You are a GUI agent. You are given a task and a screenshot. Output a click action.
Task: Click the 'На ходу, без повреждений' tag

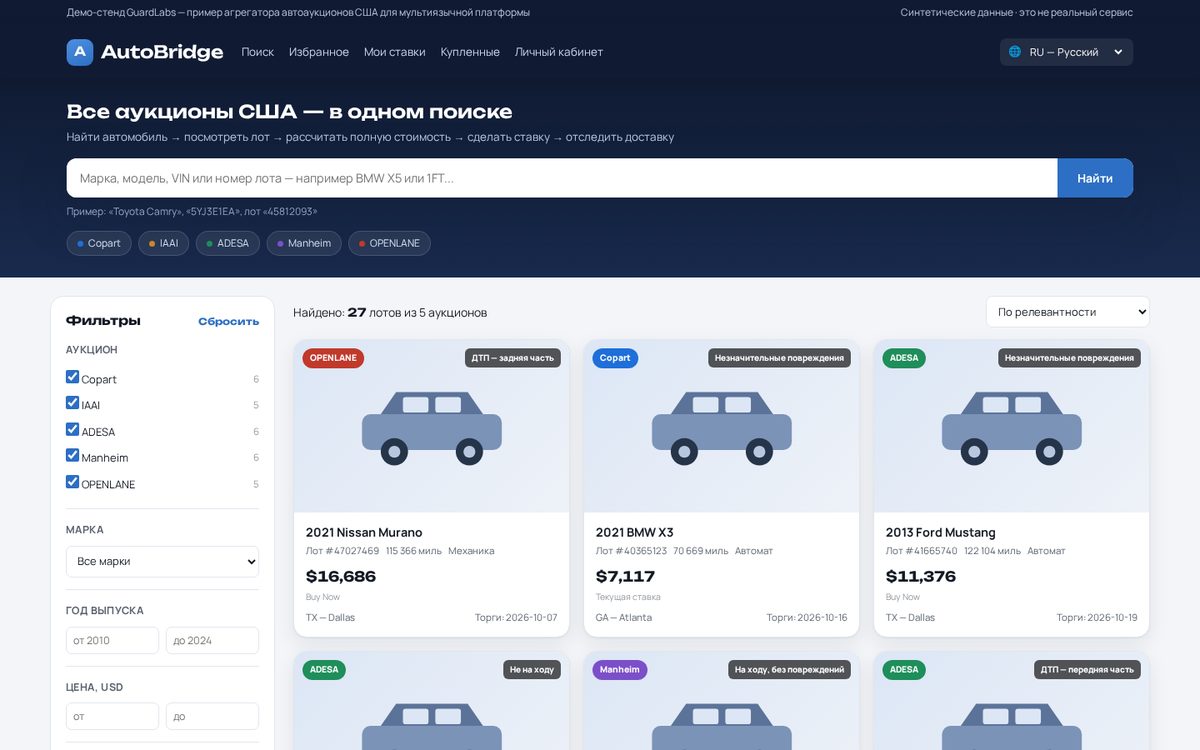[x=790, y=670]
